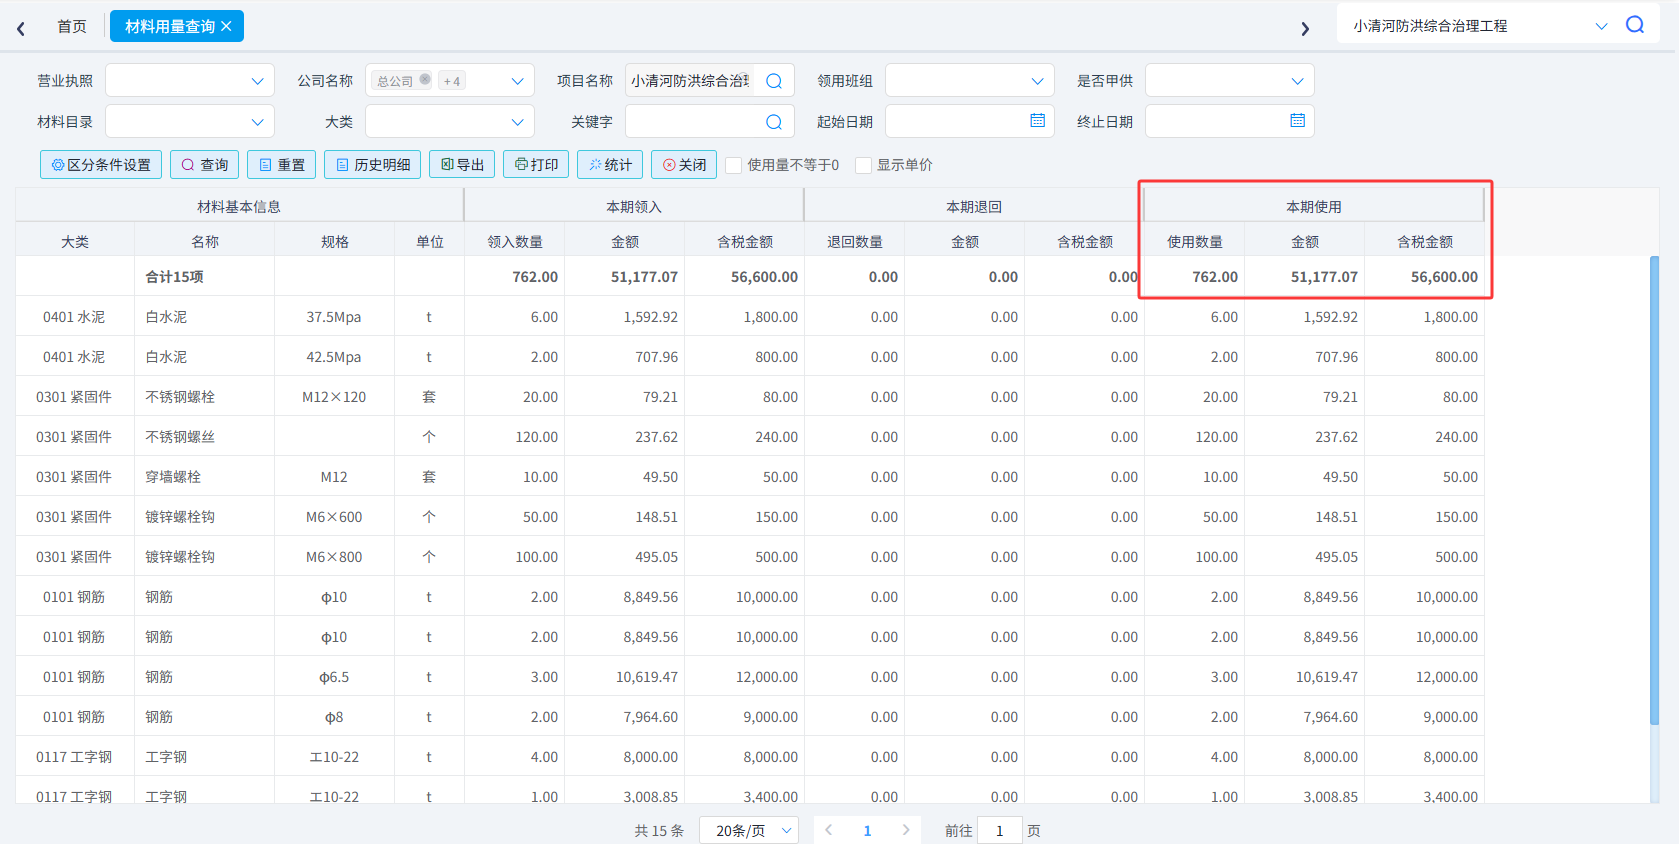Click the left tab-scroll arrow icon
This screenshot has height=844, width=1679.
pyautogui.click(x=21, y=28)
